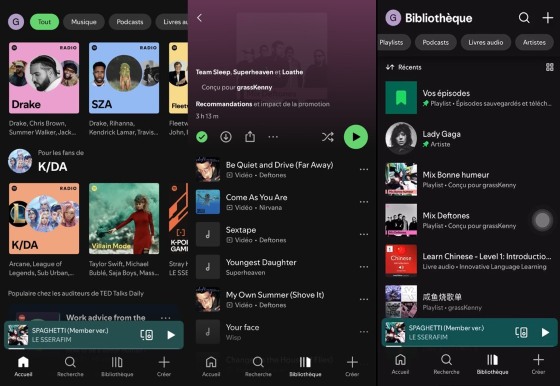This screenshot has width=560, height=386.
Task: Open Learn Chinese audiobook in library
Action: [469, 261]
